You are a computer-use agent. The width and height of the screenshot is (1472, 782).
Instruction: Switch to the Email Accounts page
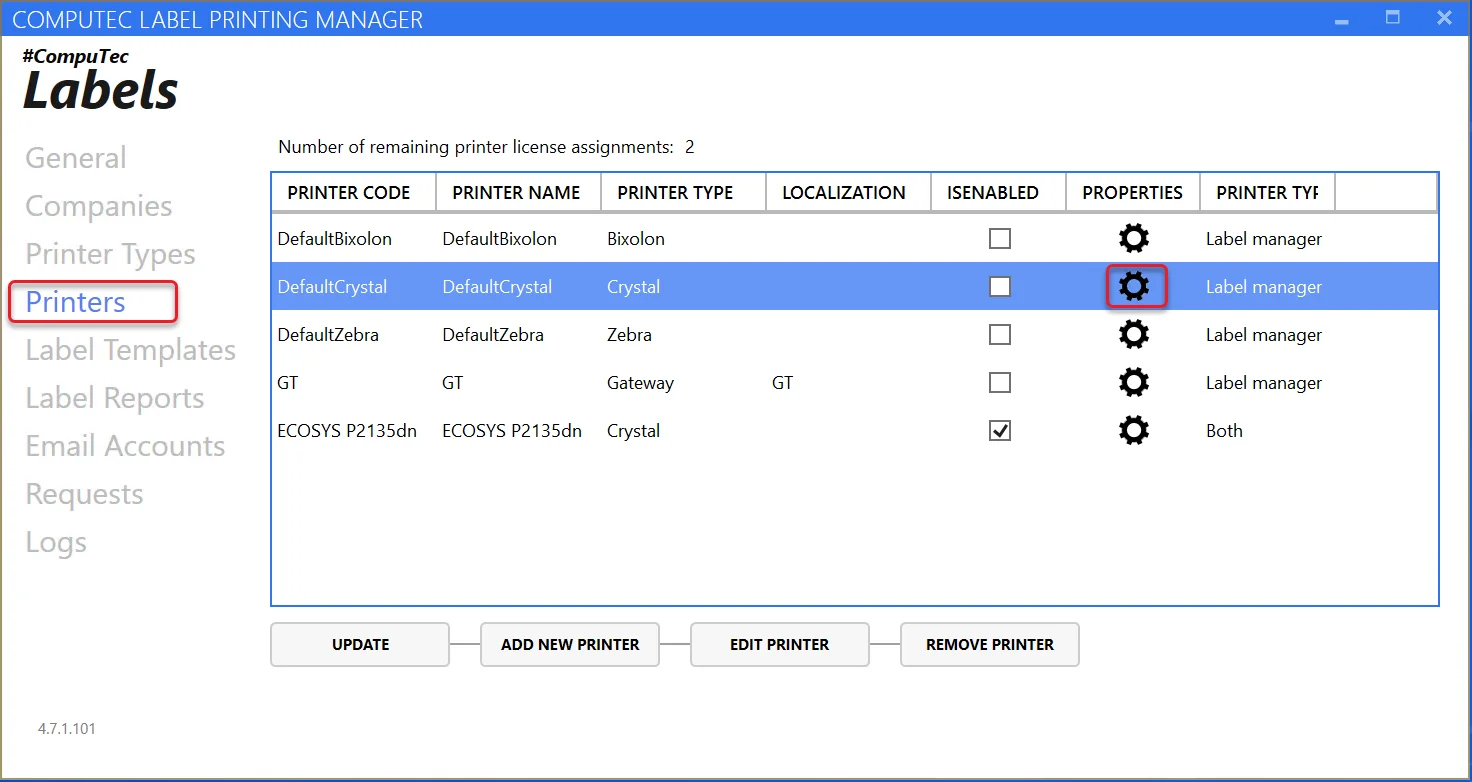tap(125, 446)
